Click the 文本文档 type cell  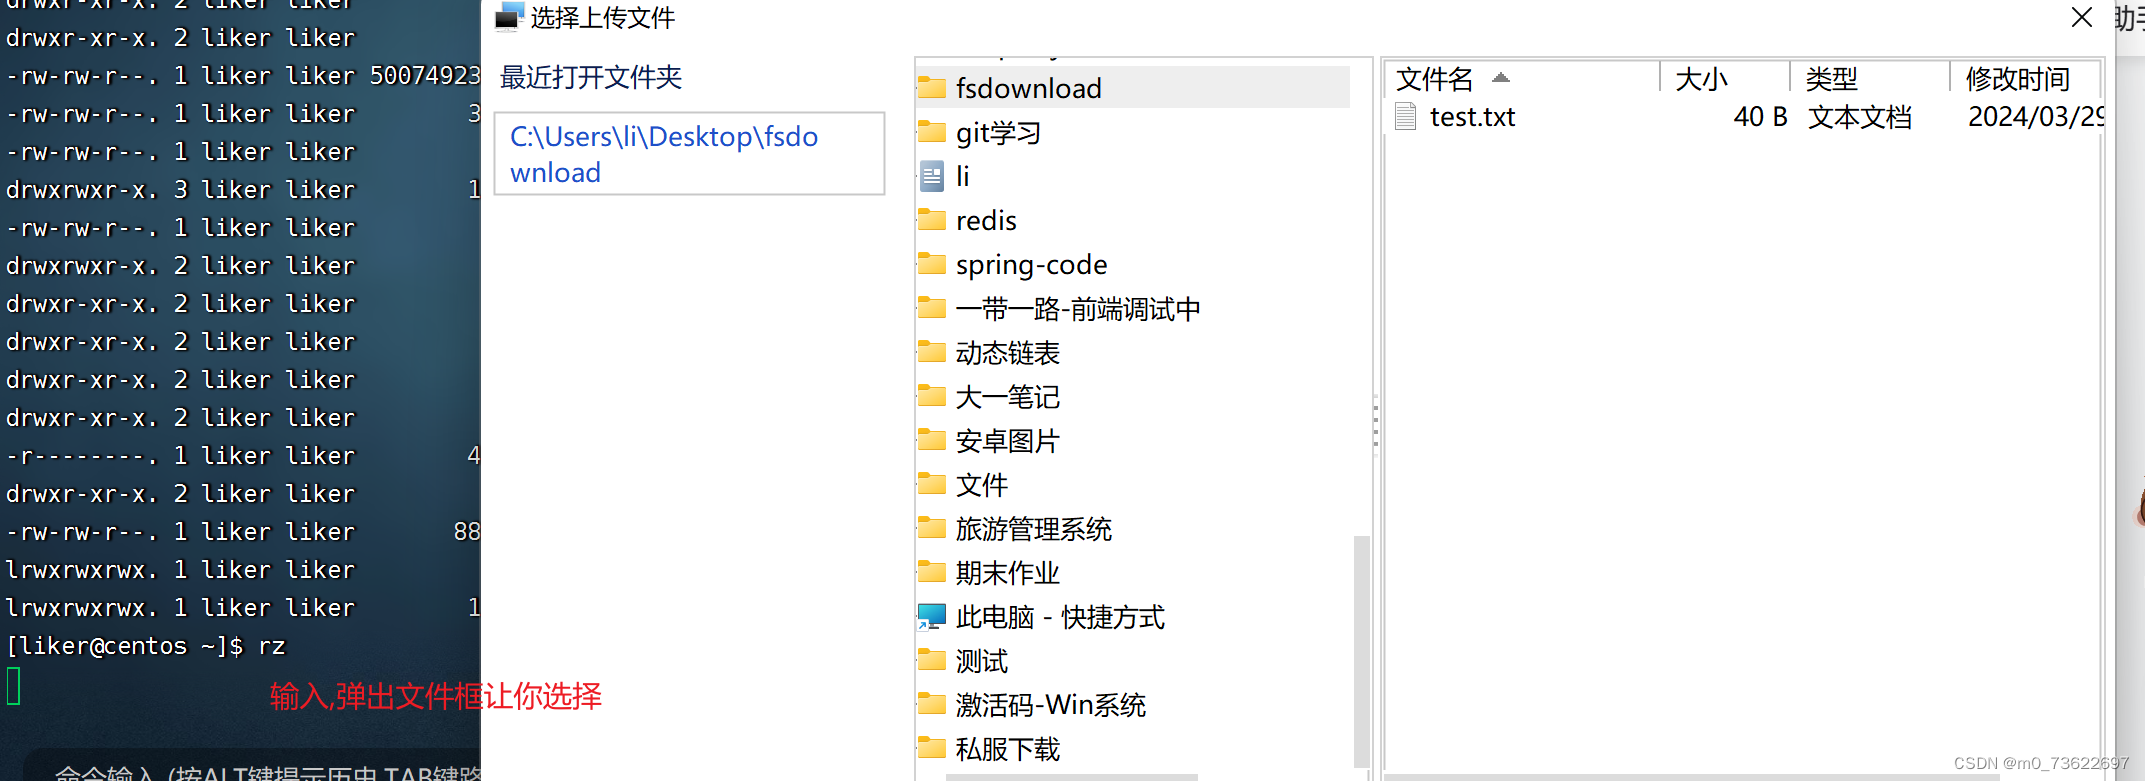(1860, 117)
